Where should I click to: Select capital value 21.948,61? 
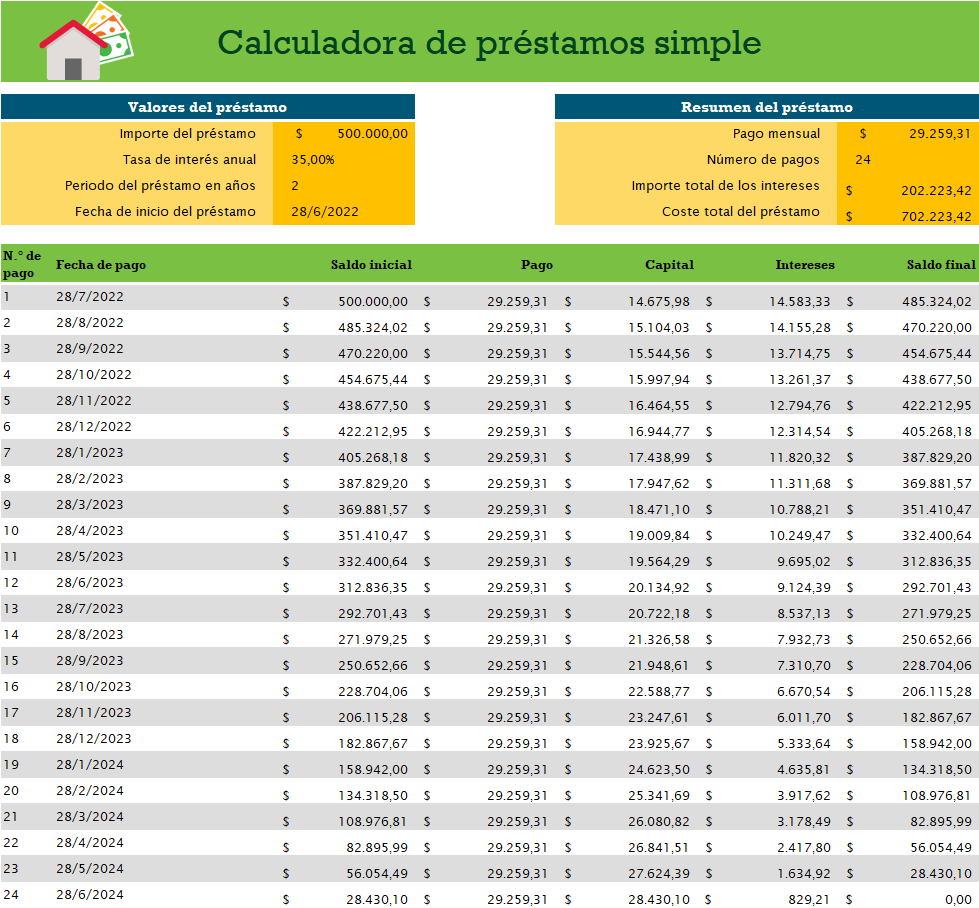pos(659,666)
